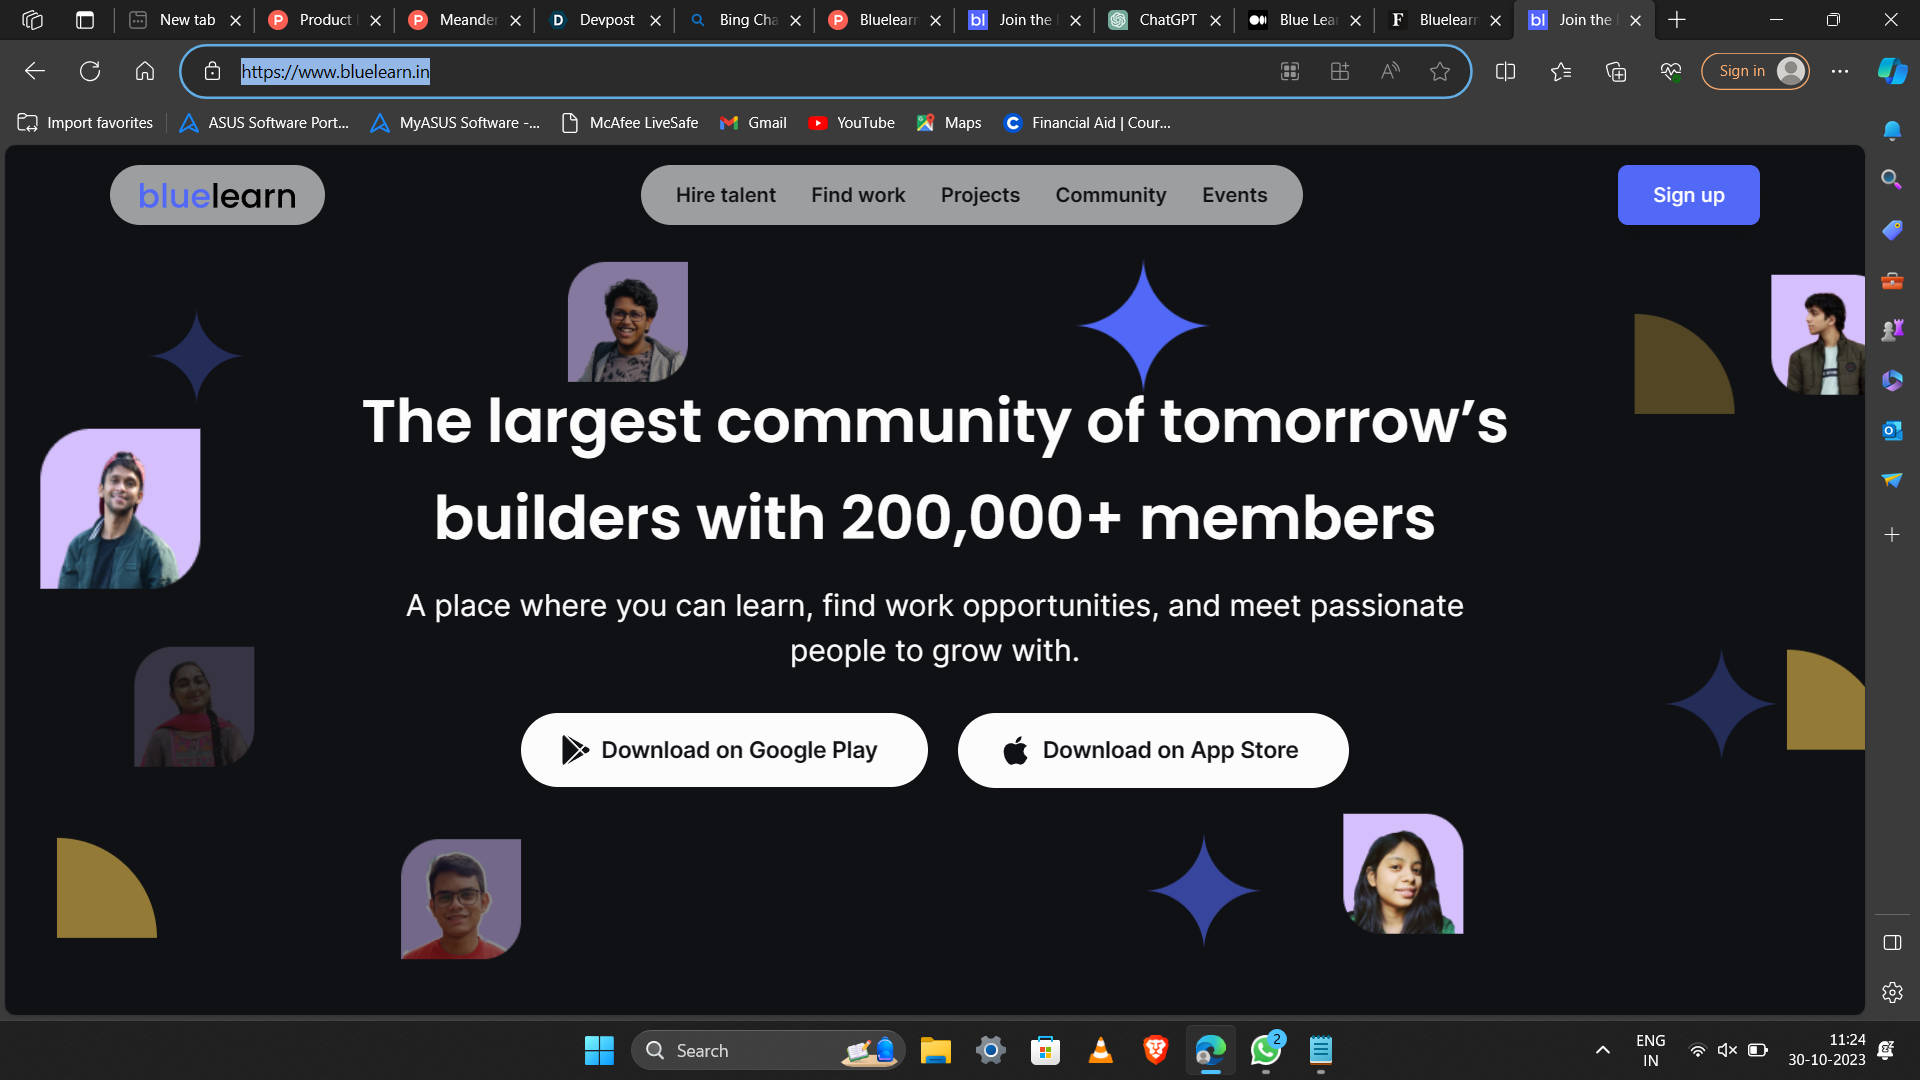Click the address bar URL field
This screenshot has width=1920, height=1080.
pos(700,71)
